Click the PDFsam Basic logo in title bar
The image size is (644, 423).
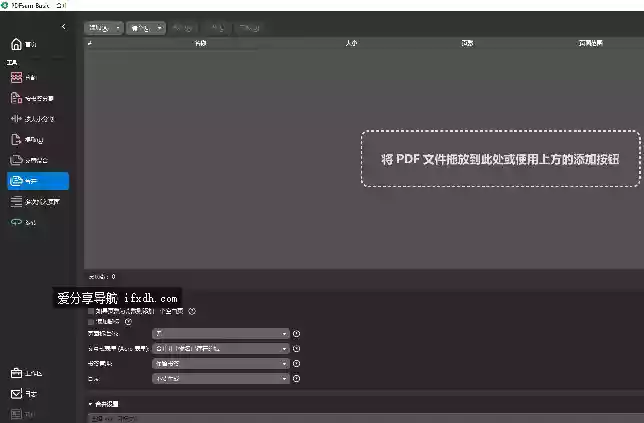coord(5,5)
